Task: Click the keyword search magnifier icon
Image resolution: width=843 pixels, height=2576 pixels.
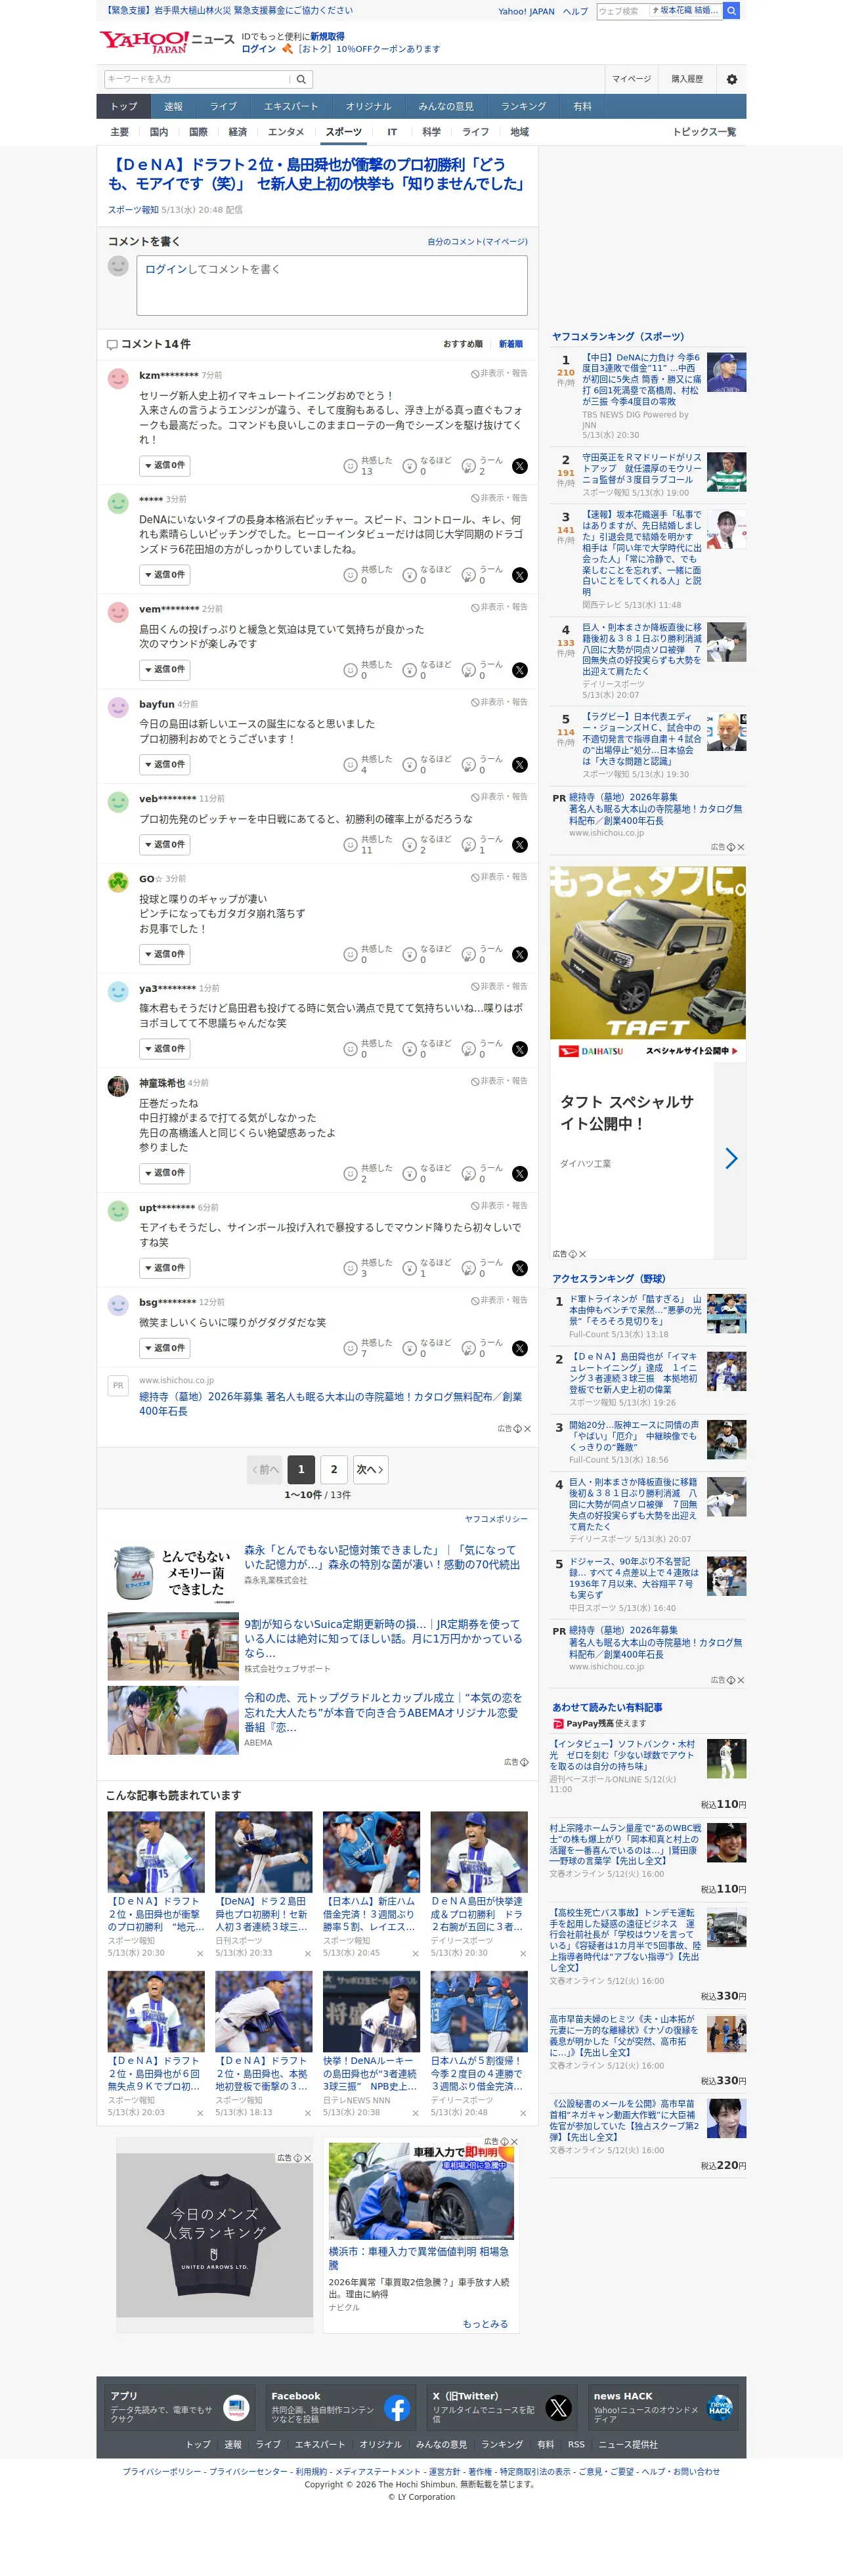Action: [x=301, y=79]
